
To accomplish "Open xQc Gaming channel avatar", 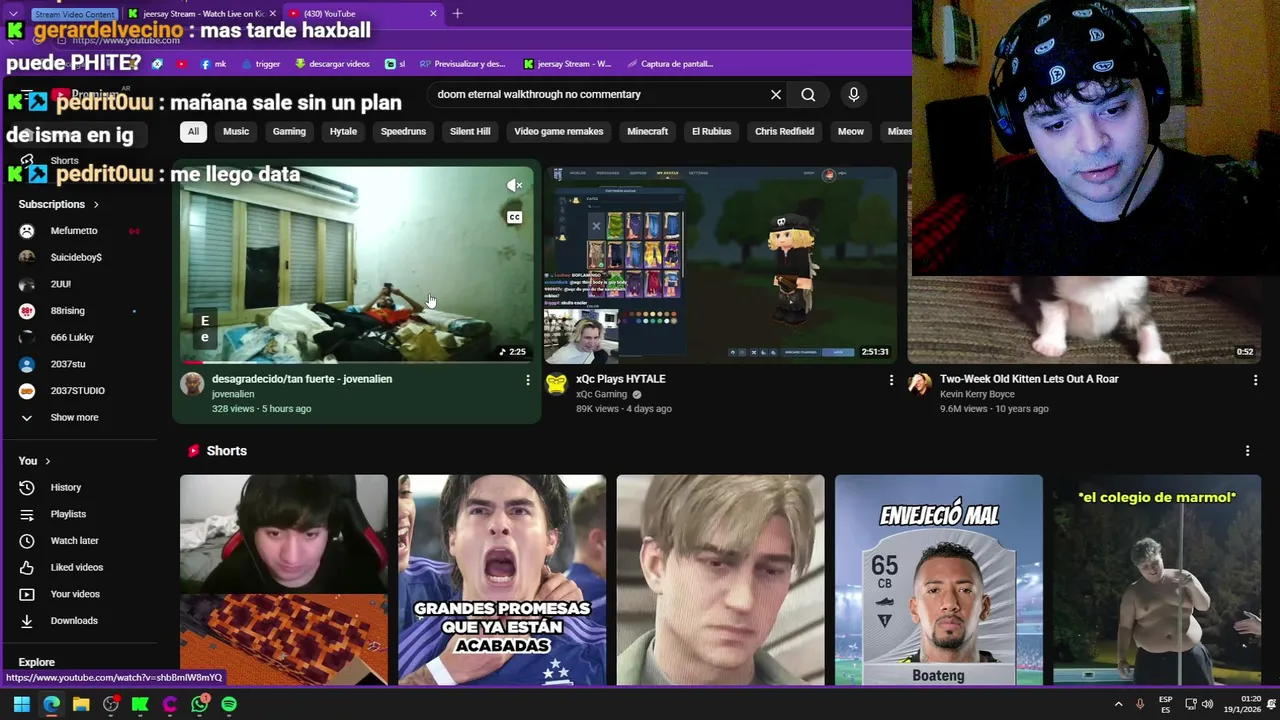I will (x=556, y=384).
